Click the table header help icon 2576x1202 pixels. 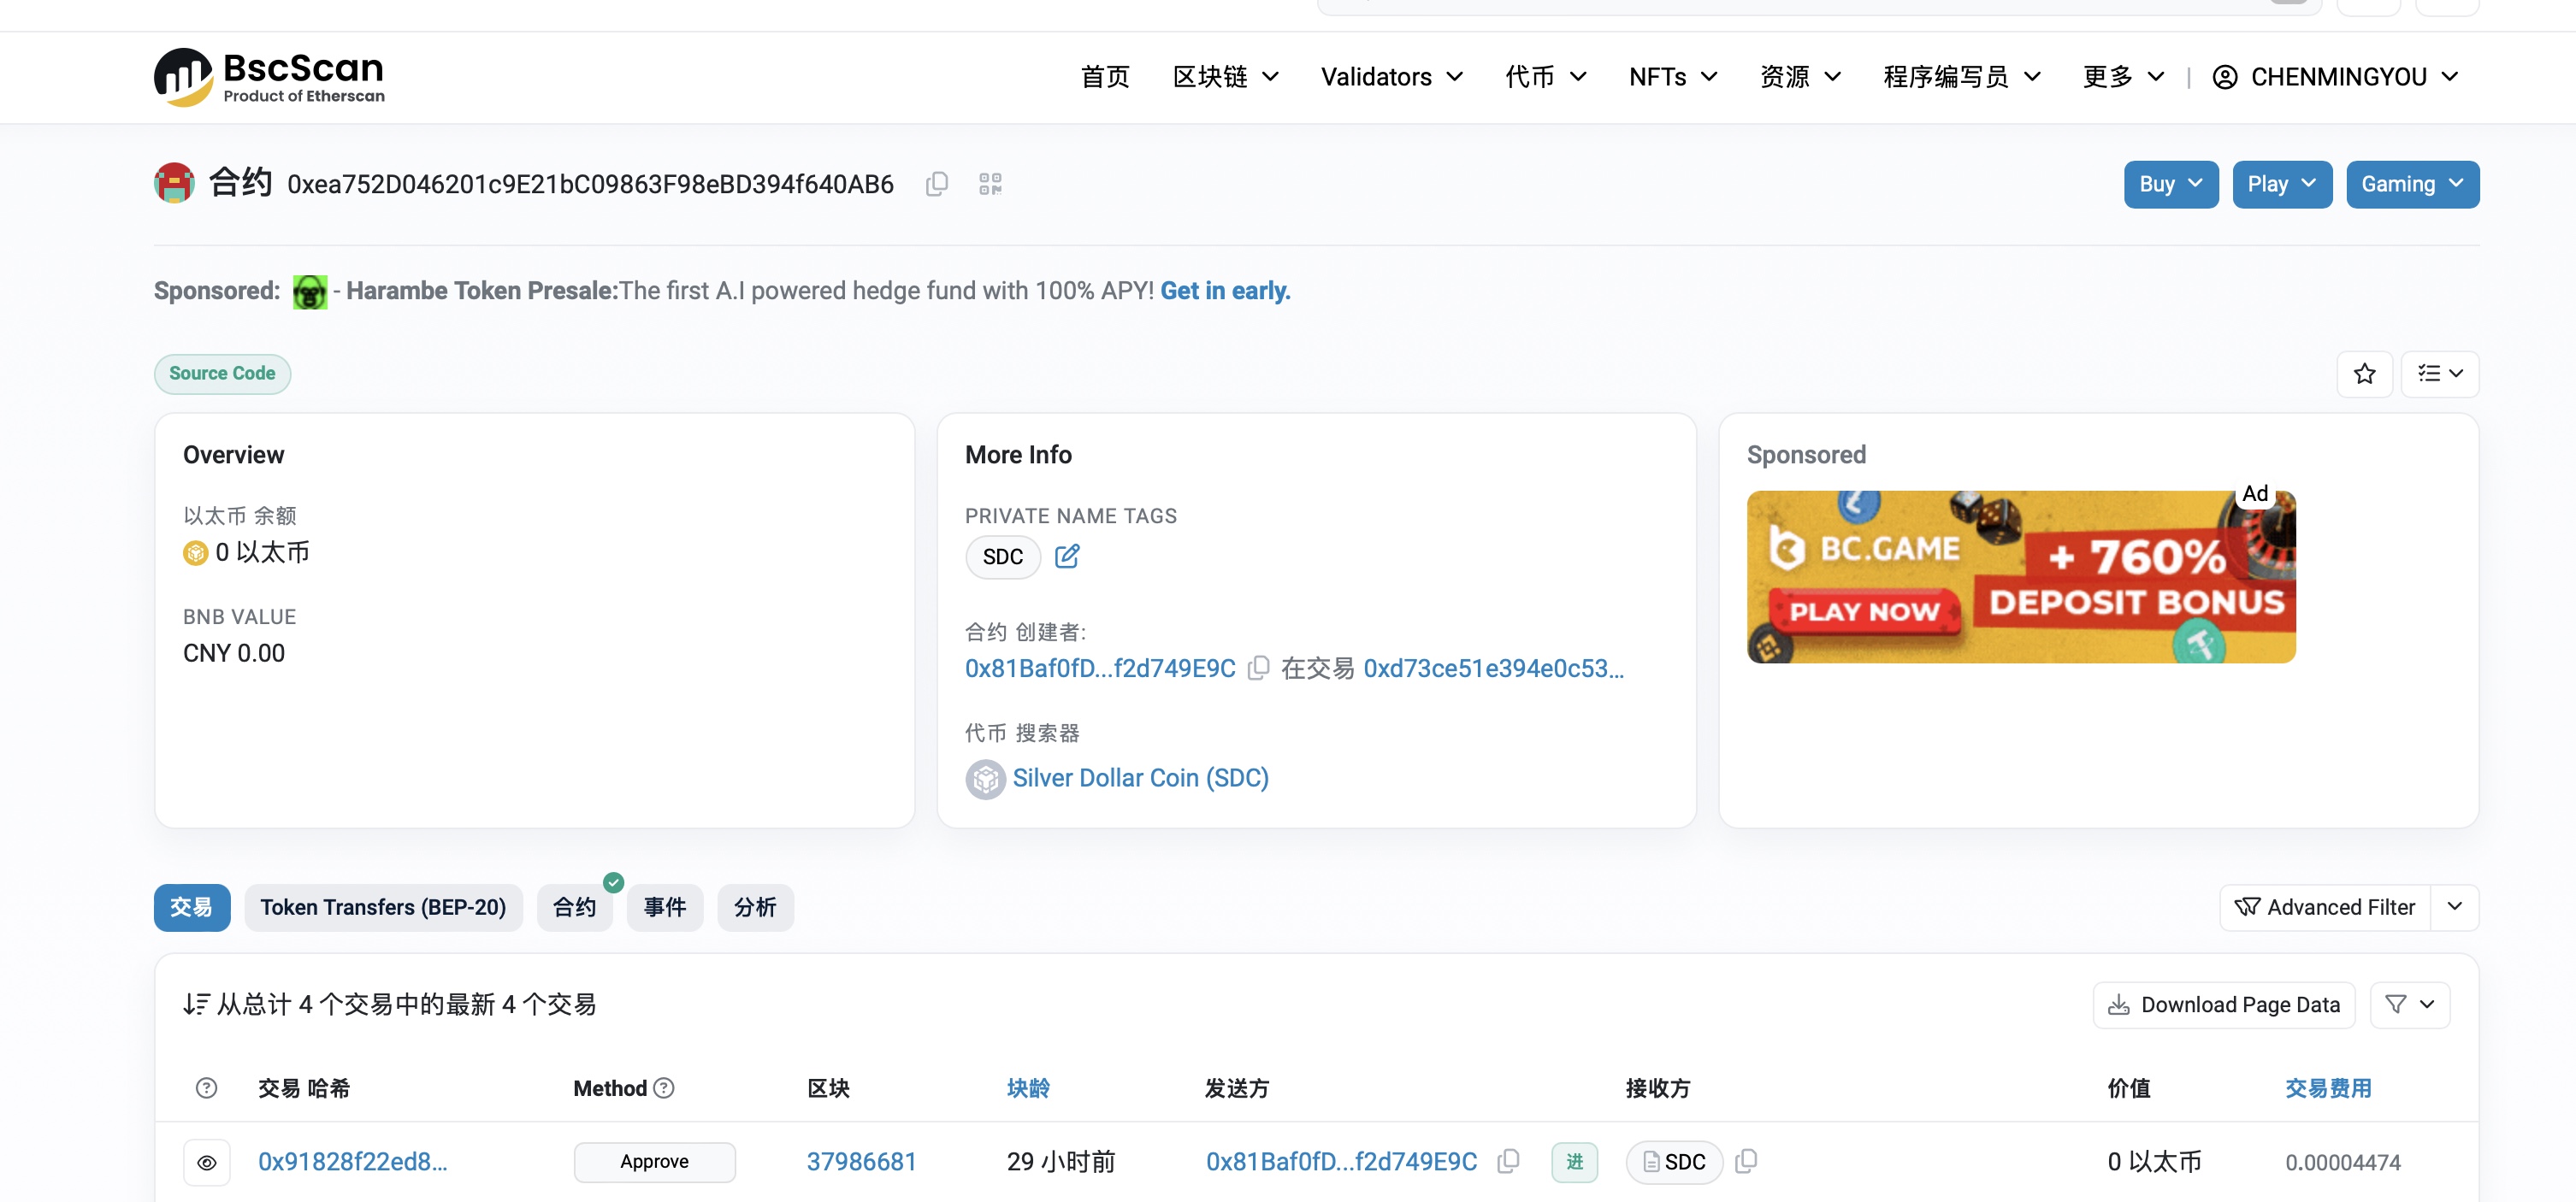point(206,1088)
